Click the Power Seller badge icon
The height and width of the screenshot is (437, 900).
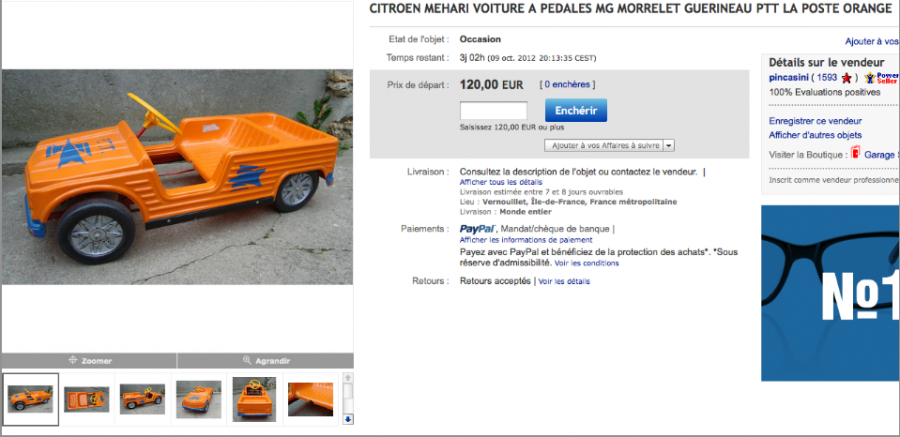(881, 78)
